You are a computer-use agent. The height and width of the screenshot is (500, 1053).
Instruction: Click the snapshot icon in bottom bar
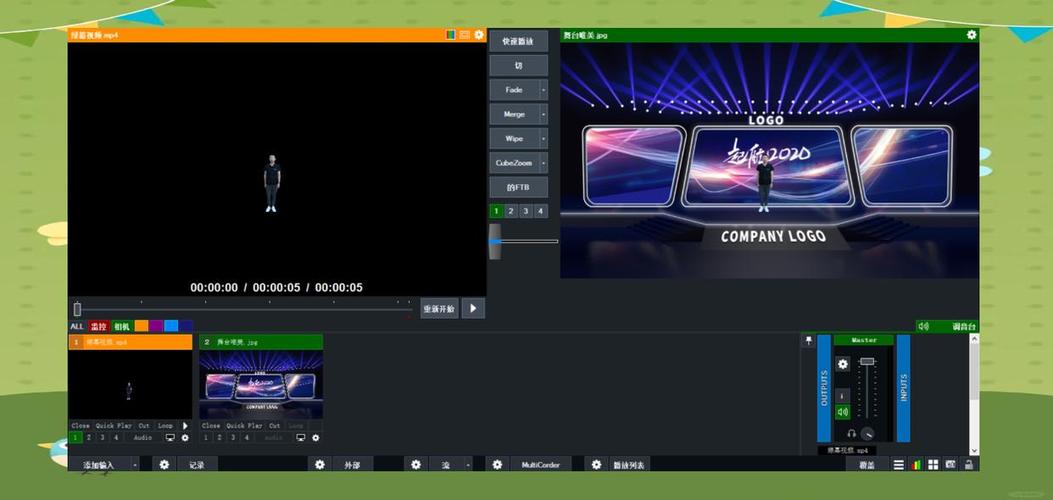[950, 464]
